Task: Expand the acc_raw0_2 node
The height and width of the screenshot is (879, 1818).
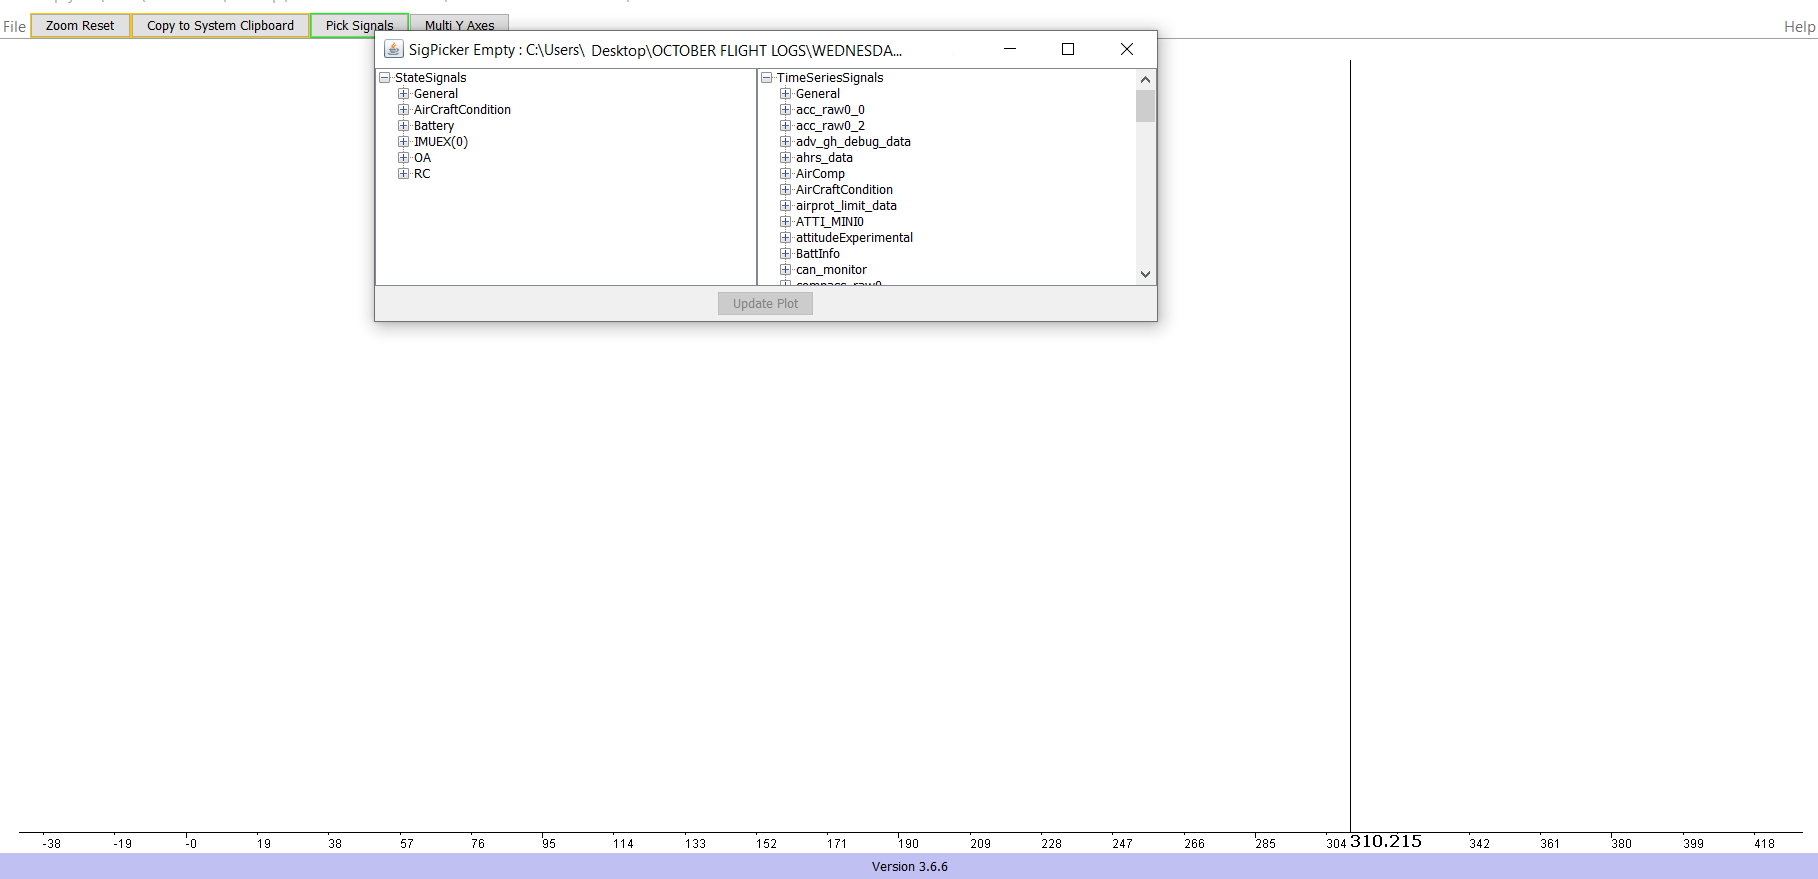Action: 786,126
